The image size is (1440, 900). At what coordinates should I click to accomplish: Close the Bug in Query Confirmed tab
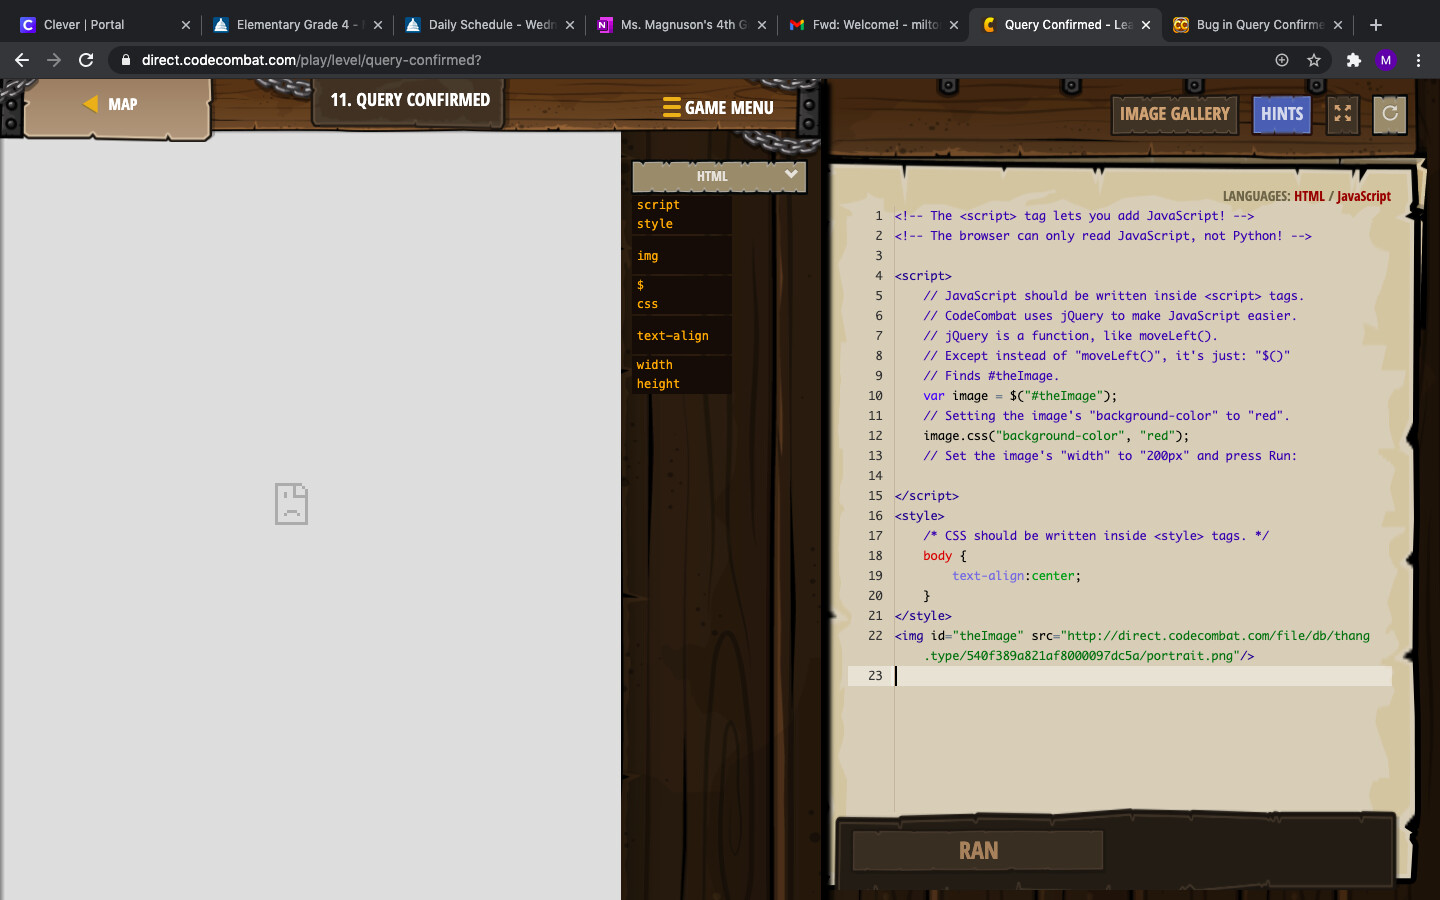(1338, 25)
